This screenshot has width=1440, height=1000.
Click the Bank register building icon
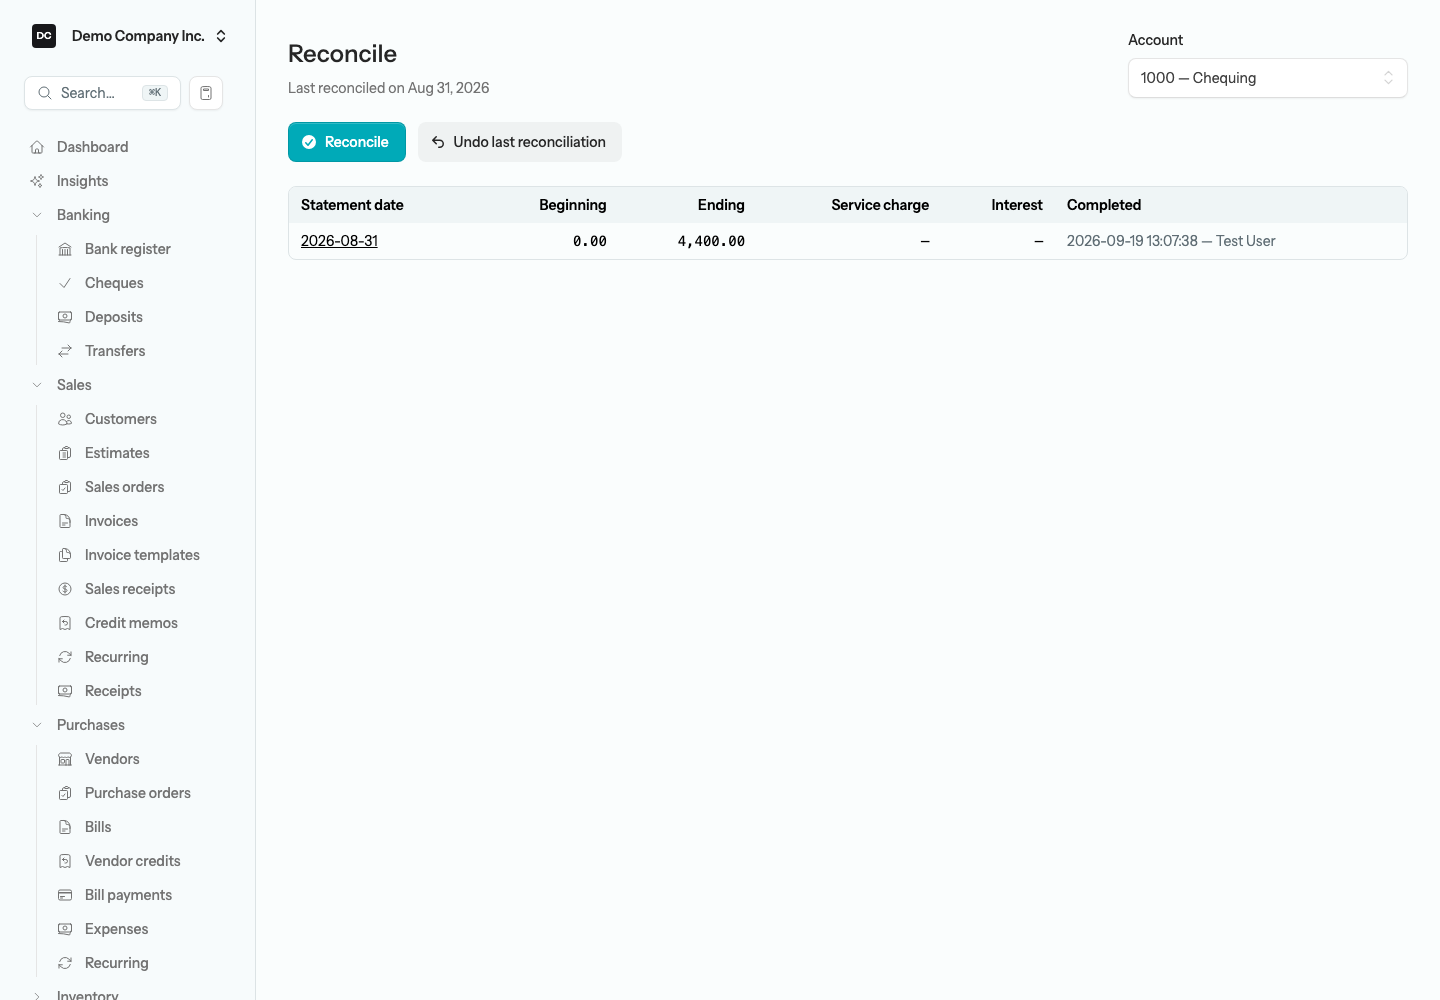65,249
